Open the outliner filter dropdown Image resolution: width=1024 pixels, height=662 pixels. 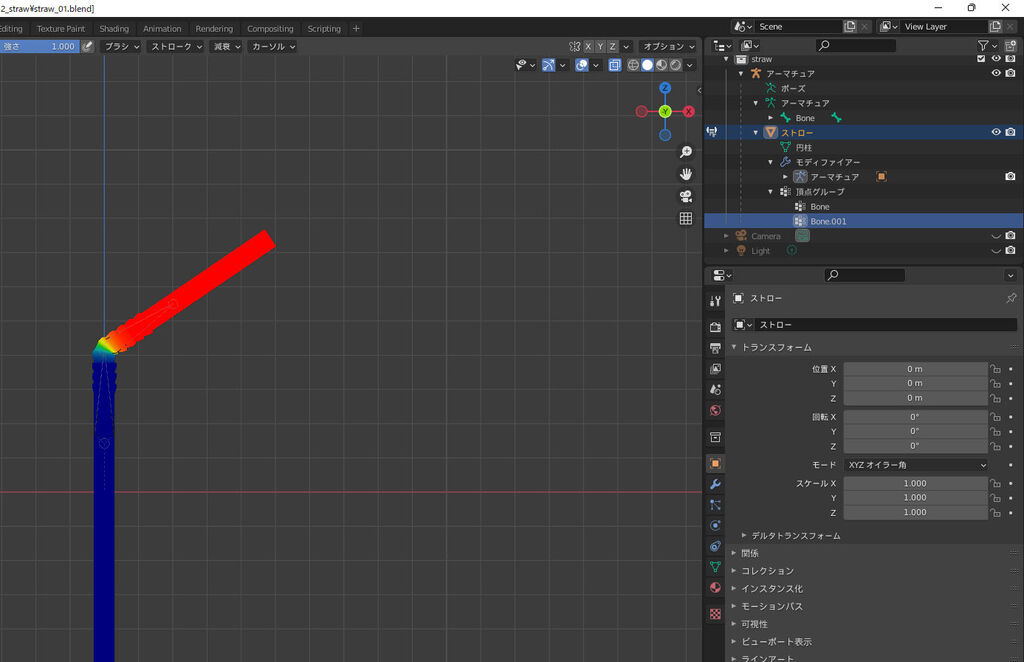tap(987, 45)
